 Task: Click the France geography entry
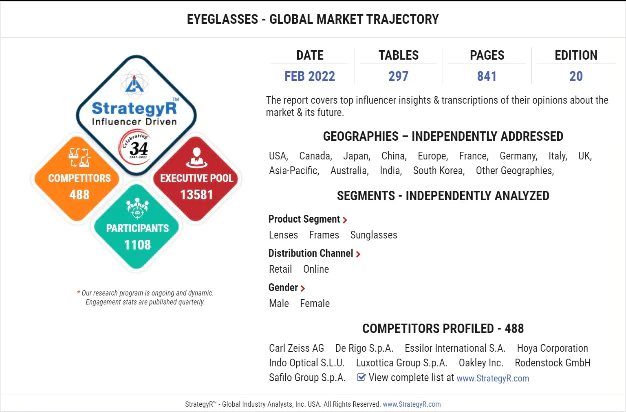[474, 156]
